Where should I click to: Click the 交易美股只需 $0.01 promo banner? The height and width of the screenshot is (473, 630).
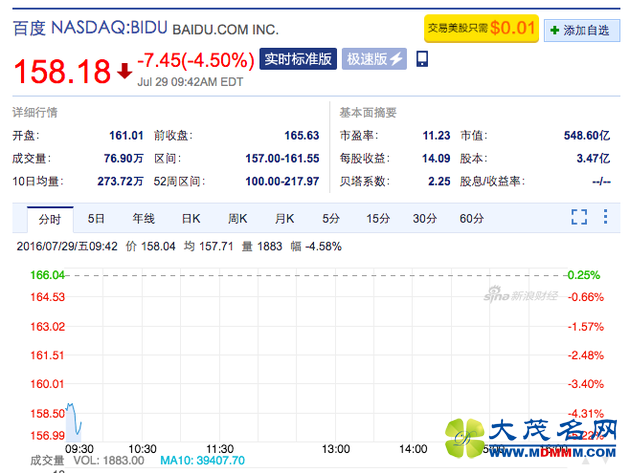pos(481,28)
